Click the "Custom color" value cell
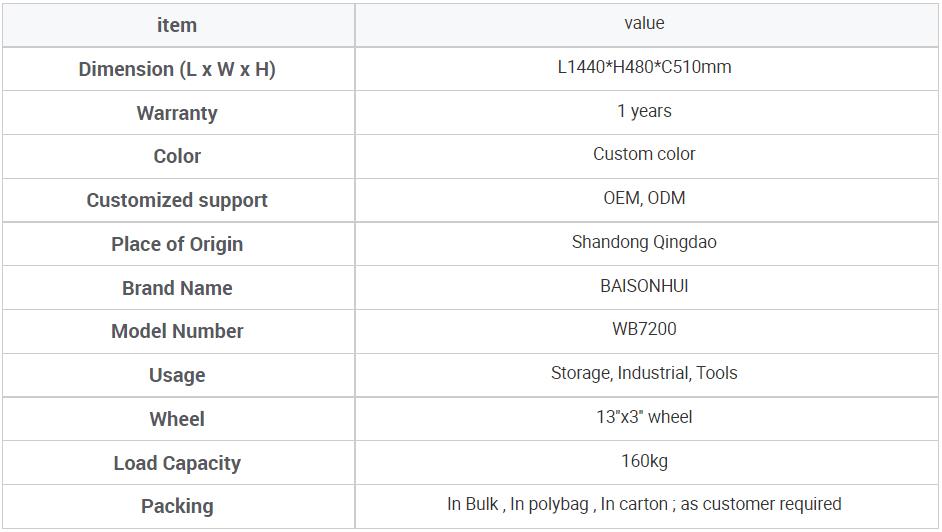Viewport: 942px width, 532px height. 644,154
